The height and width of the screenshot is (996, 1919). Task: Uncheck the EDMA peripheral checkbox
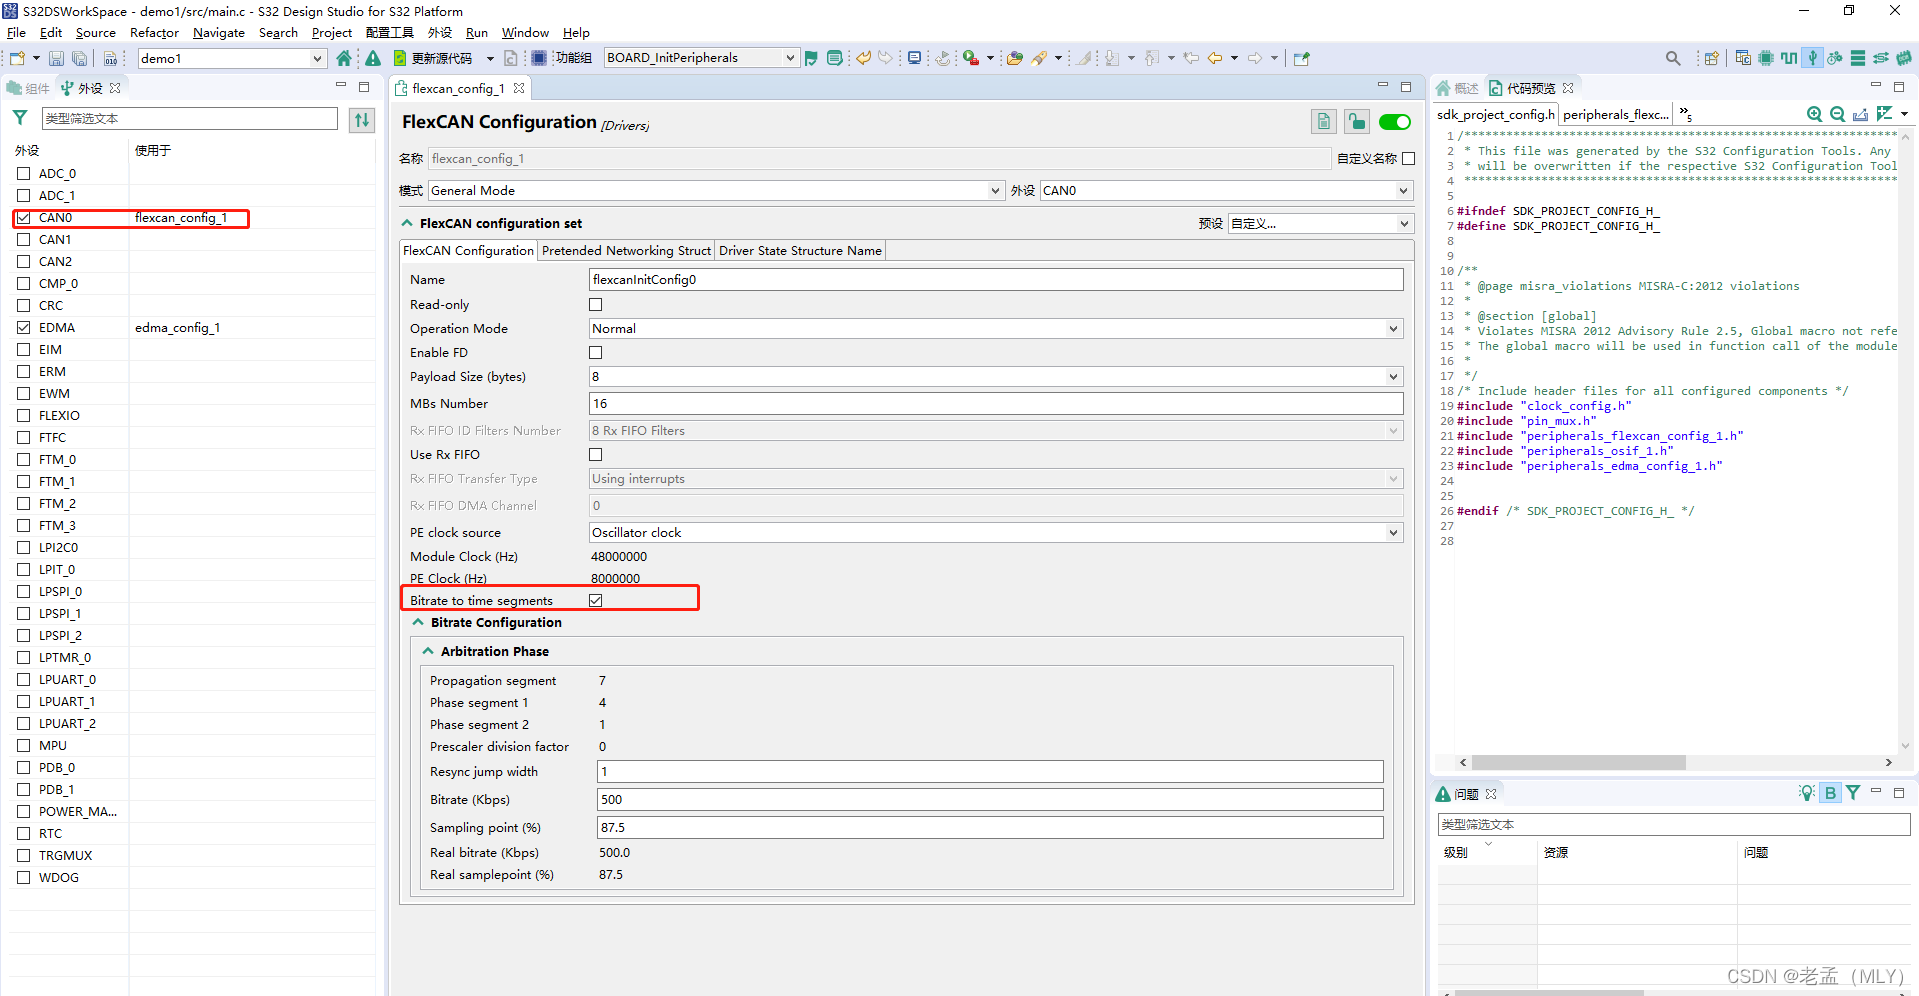(23, 327)
